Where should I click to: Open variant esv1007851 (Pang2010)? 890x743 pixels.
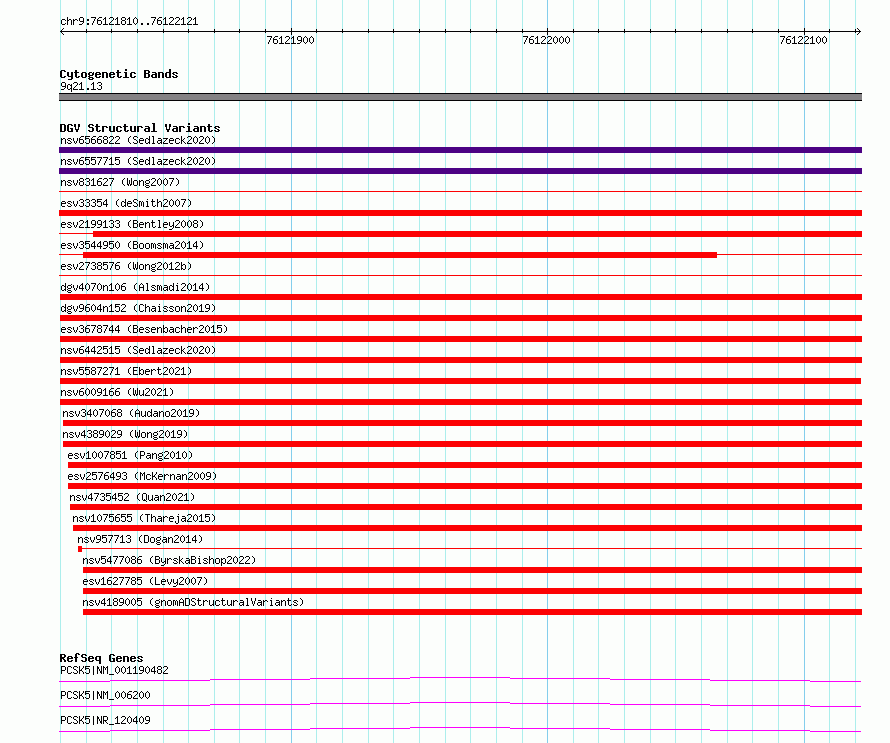130,455
